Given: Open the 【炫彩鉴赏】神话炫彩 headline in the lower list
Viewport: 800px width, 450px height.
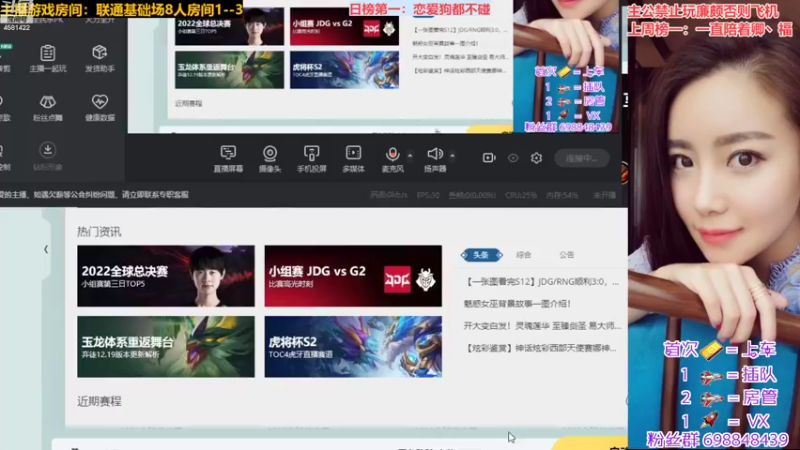Looking at the screenshot, I should [541, 348].
